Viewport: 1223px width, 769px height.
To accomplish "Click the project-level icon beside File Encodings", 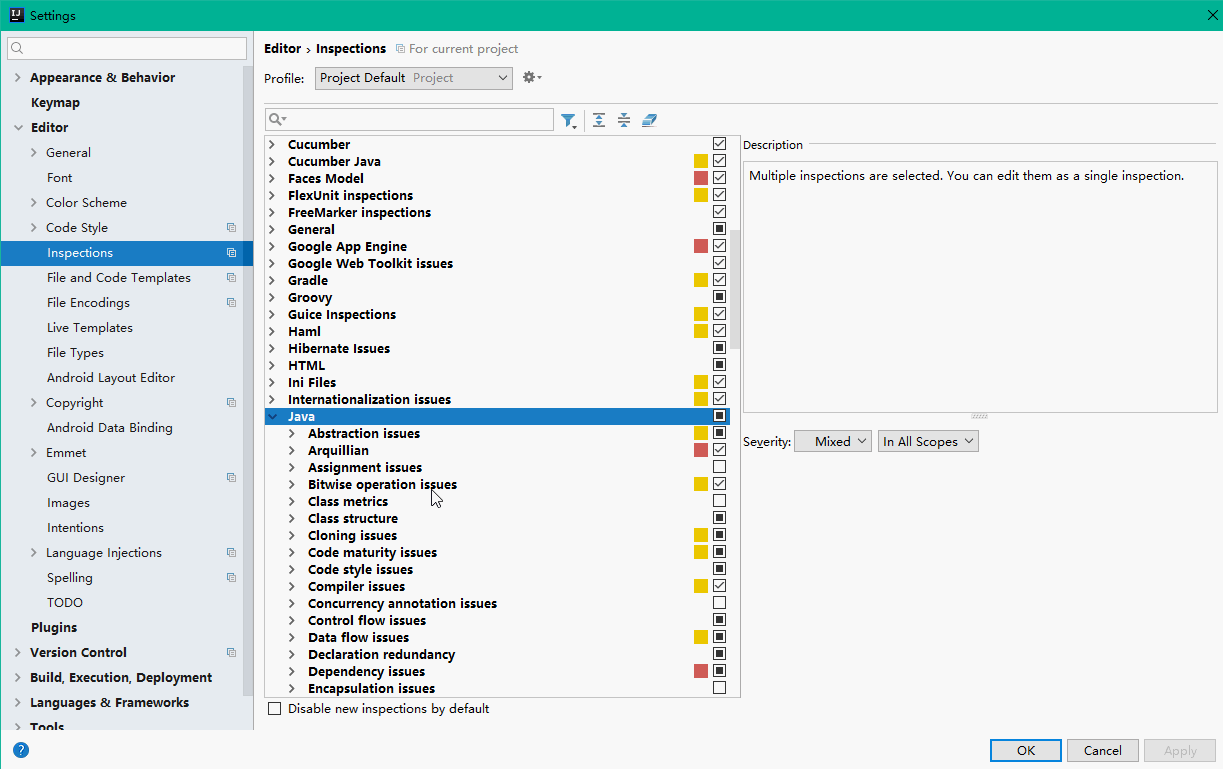I will point(231,303).
